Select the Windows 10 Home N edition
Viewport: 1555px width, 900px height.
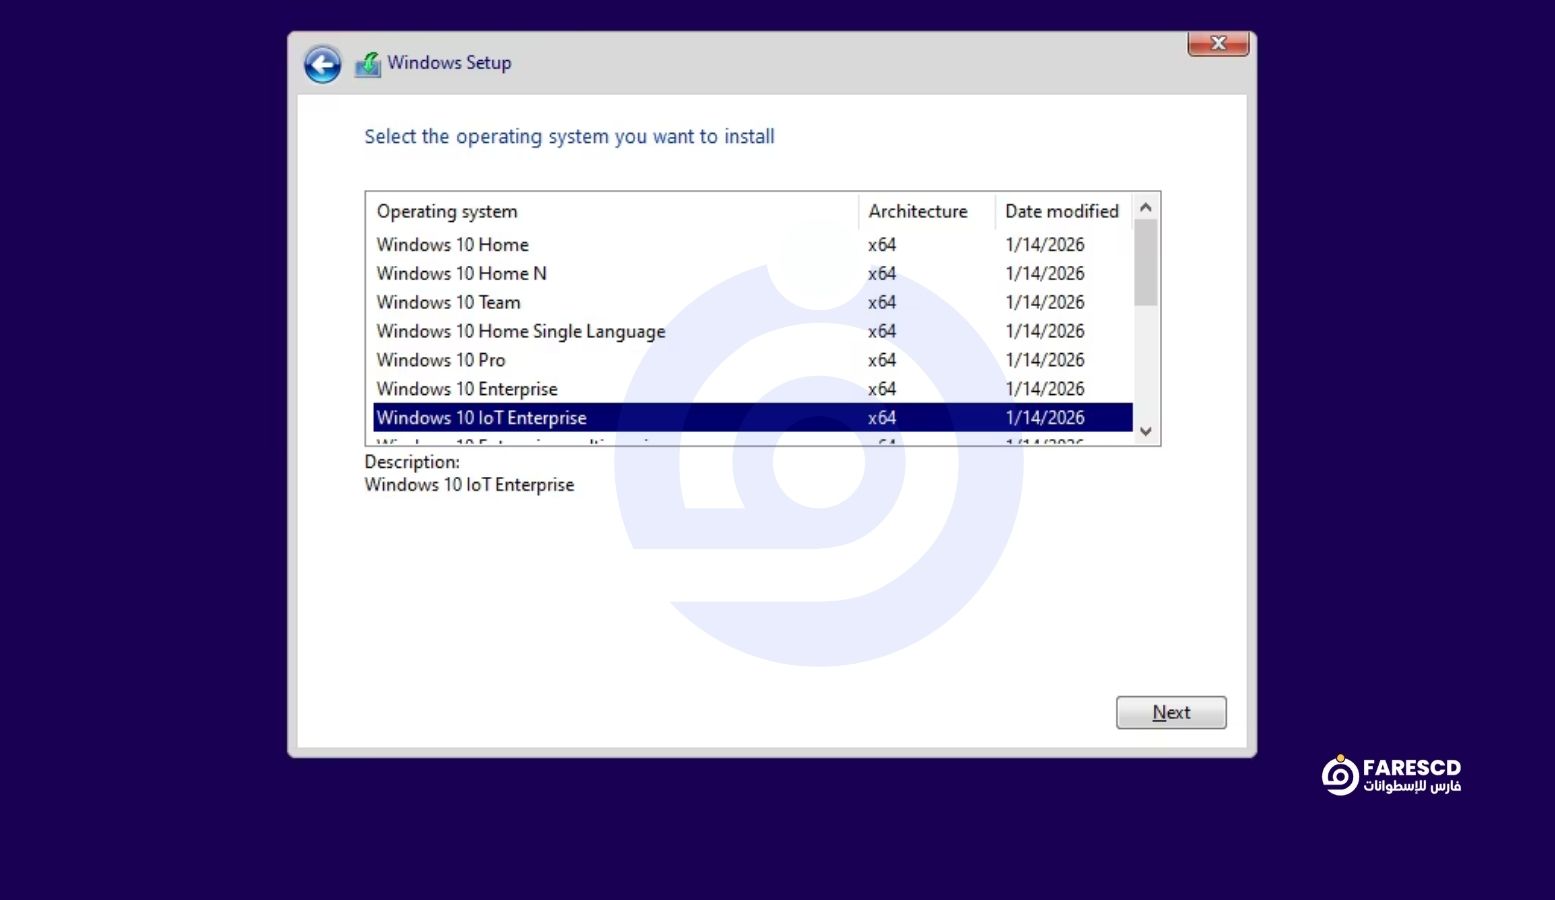click(461, 274)
